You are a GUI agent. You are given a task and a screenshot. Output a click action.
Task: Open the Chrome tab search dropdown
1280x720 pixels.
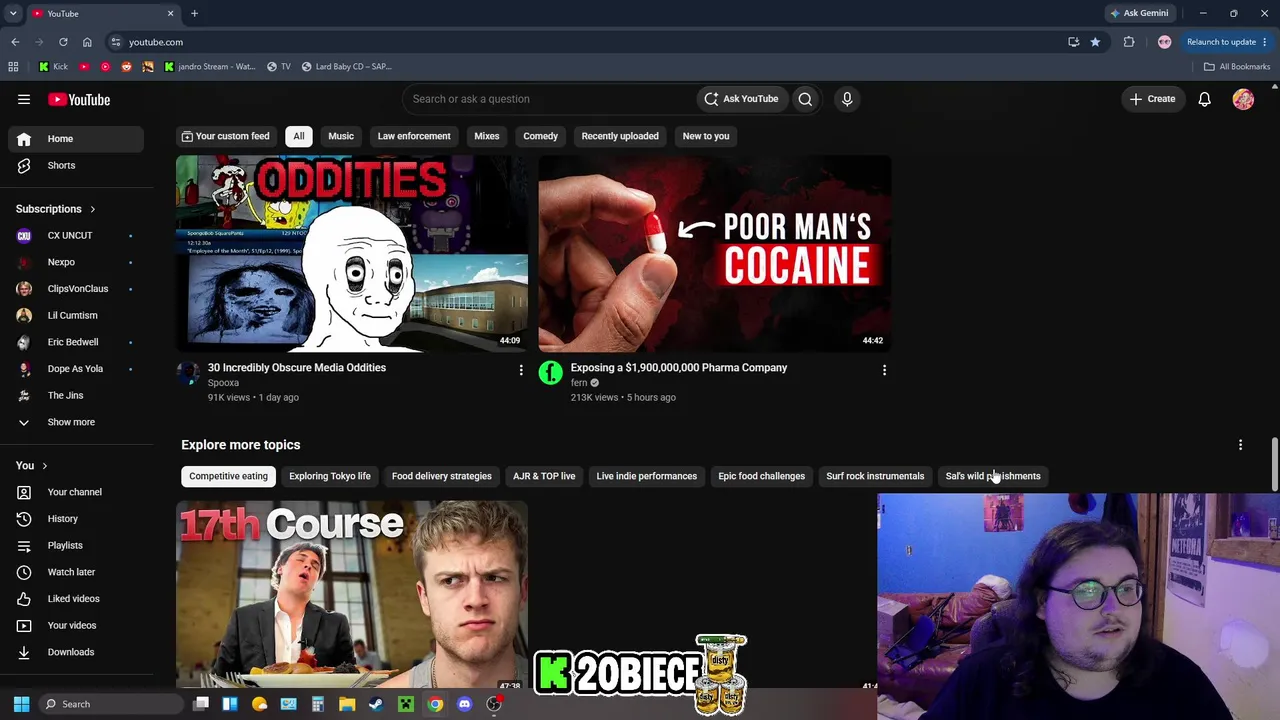tap(13, 14)
